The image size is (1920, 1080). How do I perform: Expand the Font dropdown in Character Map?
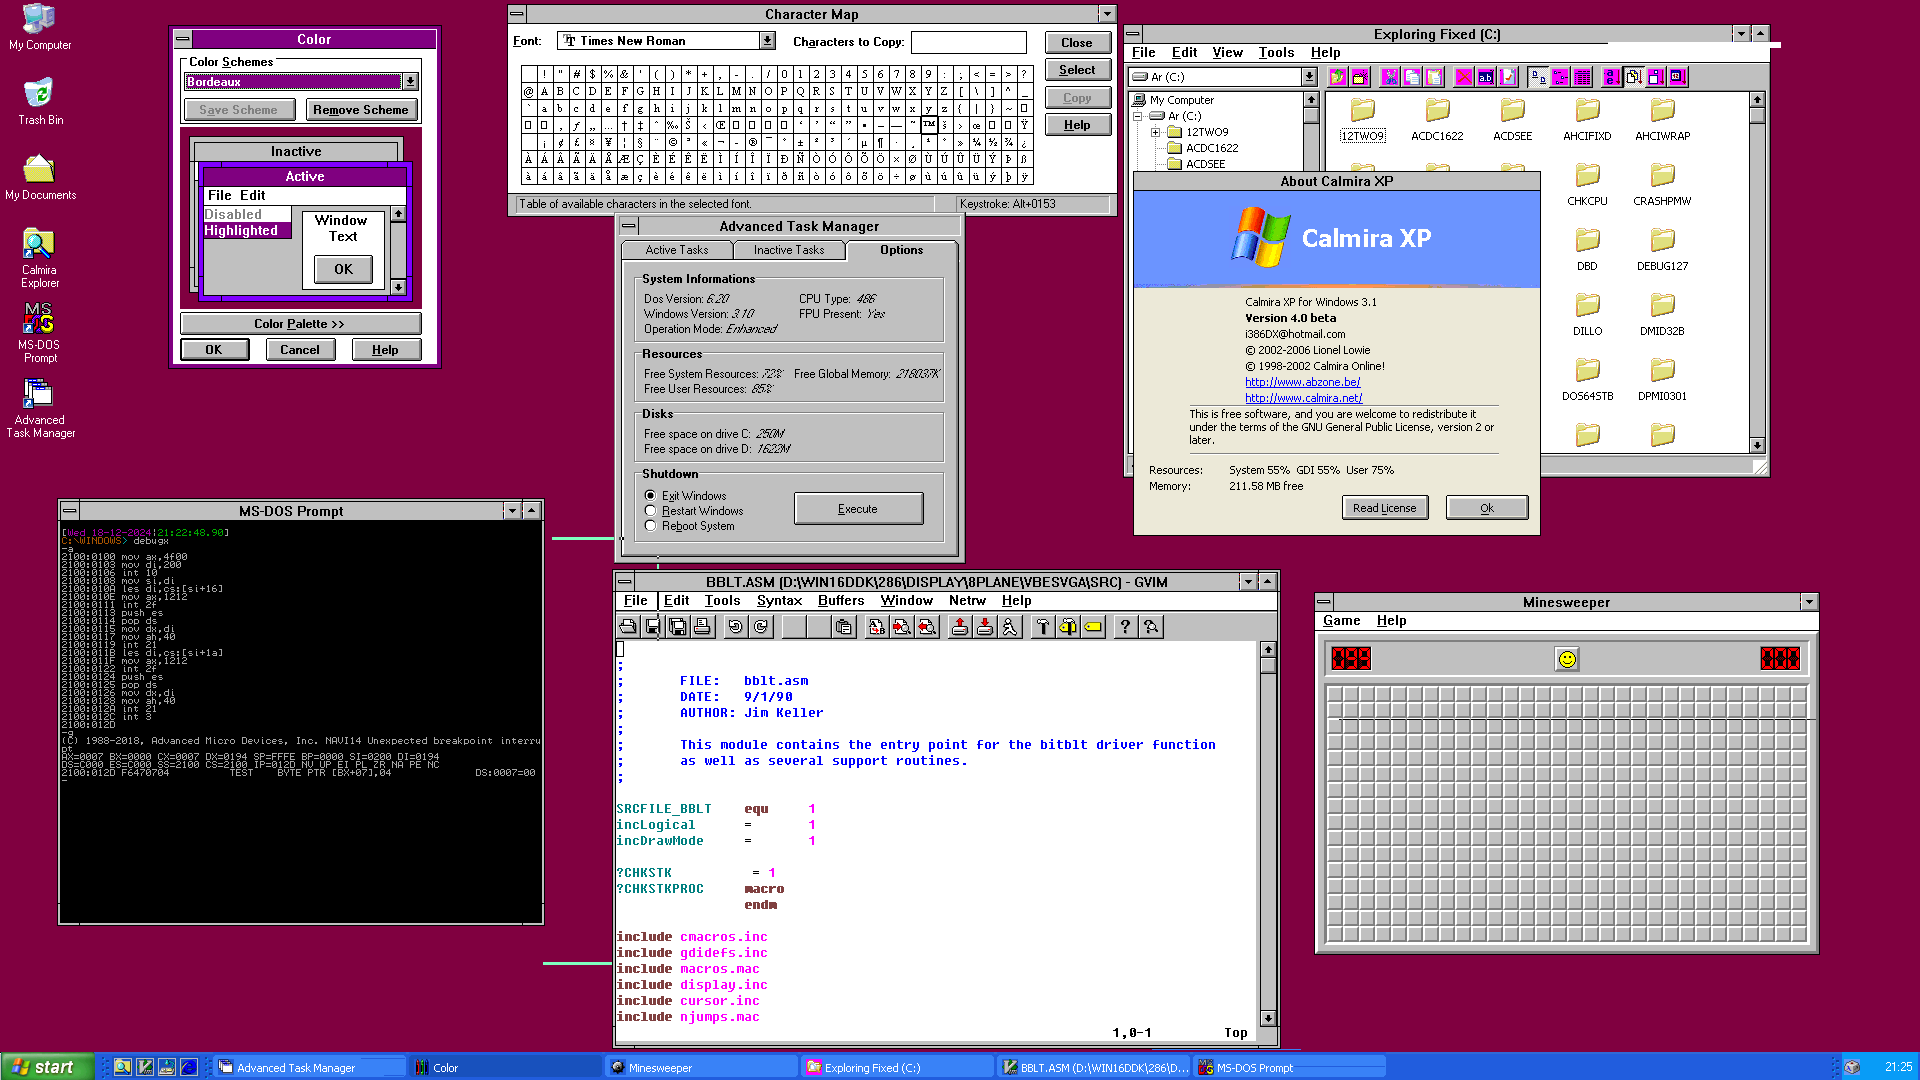click(x=765, y=40)
